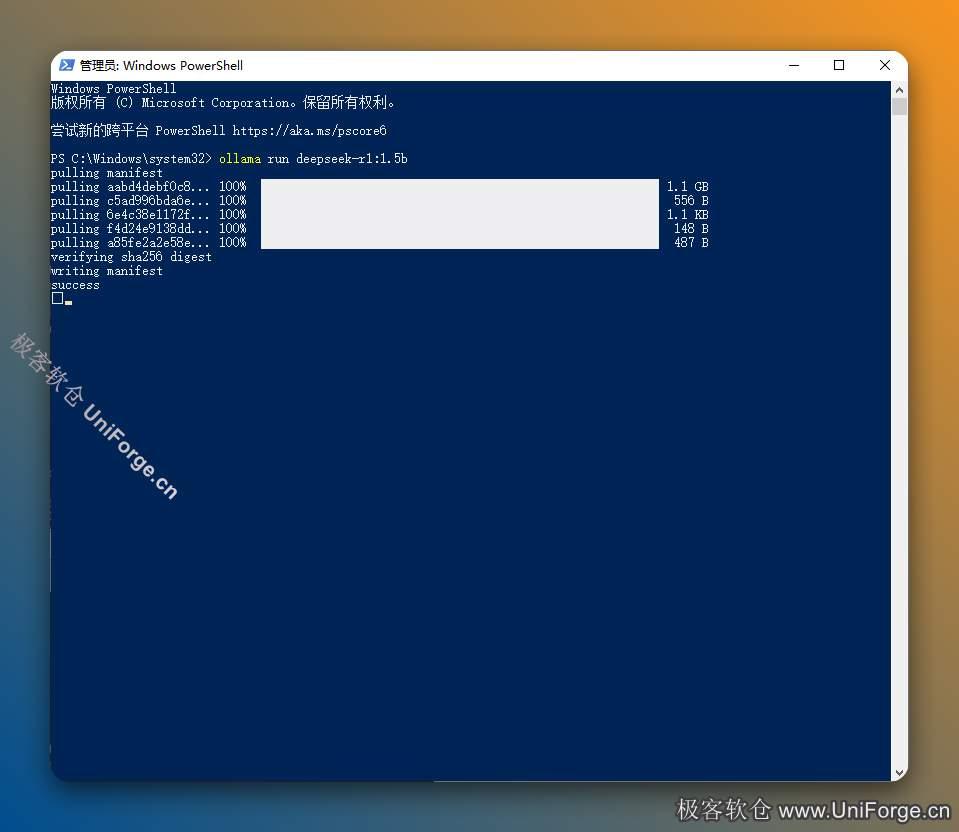Viewport: 959px width, 832px height.
Task: Click the 'pulling manifest' line
Action: (107, 173)
